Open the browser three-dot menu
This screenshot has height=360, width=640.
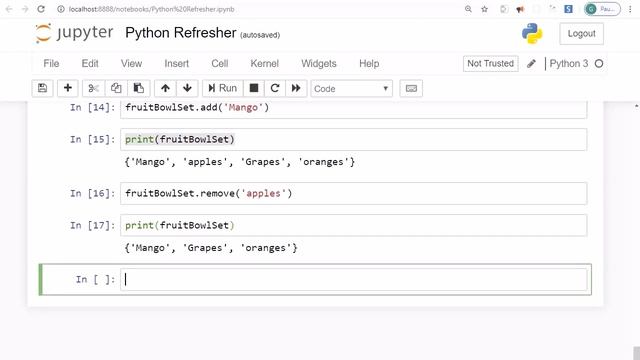click(x=631, y=9)
